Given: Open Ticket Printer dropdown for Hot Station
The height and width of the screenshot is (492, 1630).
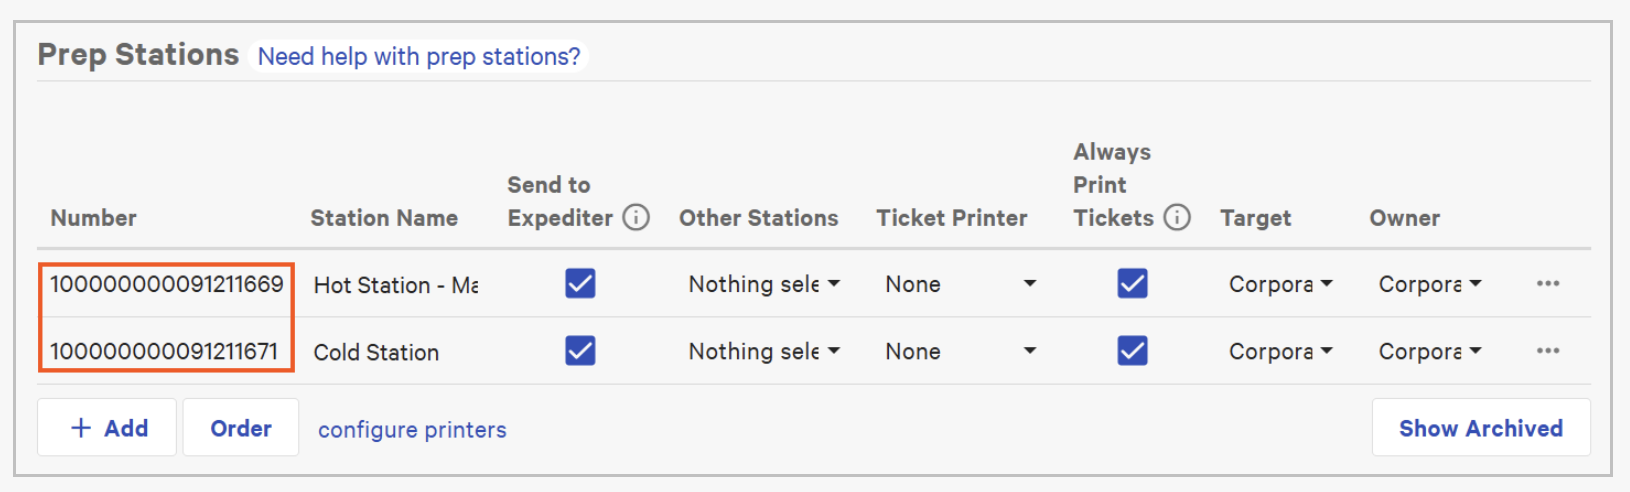Looking at the screenshot, I should coord(960,284).
